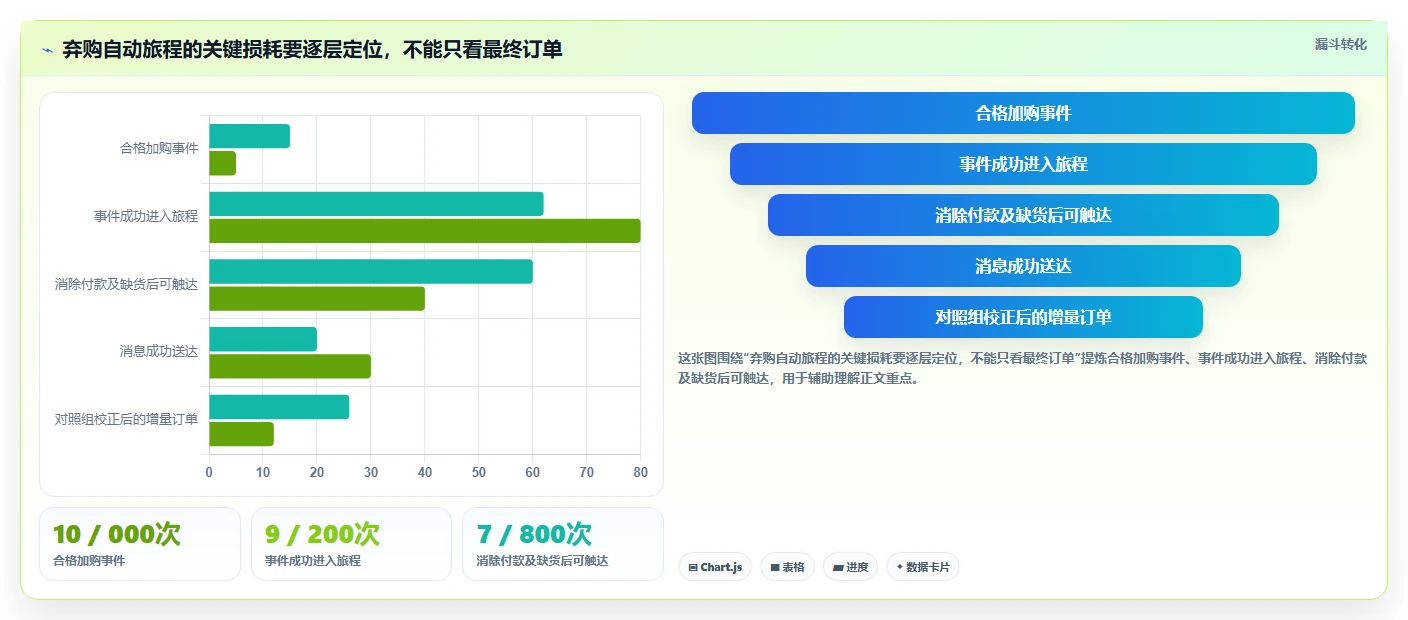The height and width of the screenshot is (620, 1408).
Task: Open the 10 / 000次 stat card
Action: tap(140, 544)
